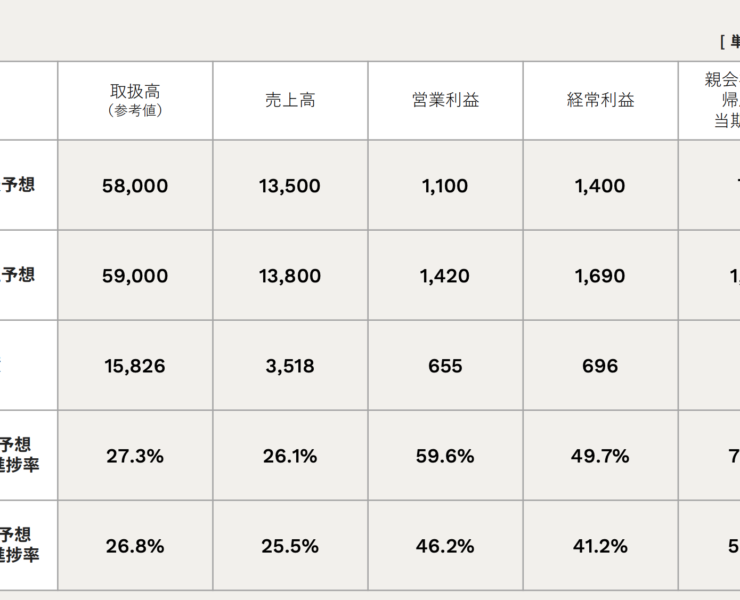Select the 13,500 sales cell
Image resolution: width=740 pixels, height=600 pixels.
(x=290, y=186)
